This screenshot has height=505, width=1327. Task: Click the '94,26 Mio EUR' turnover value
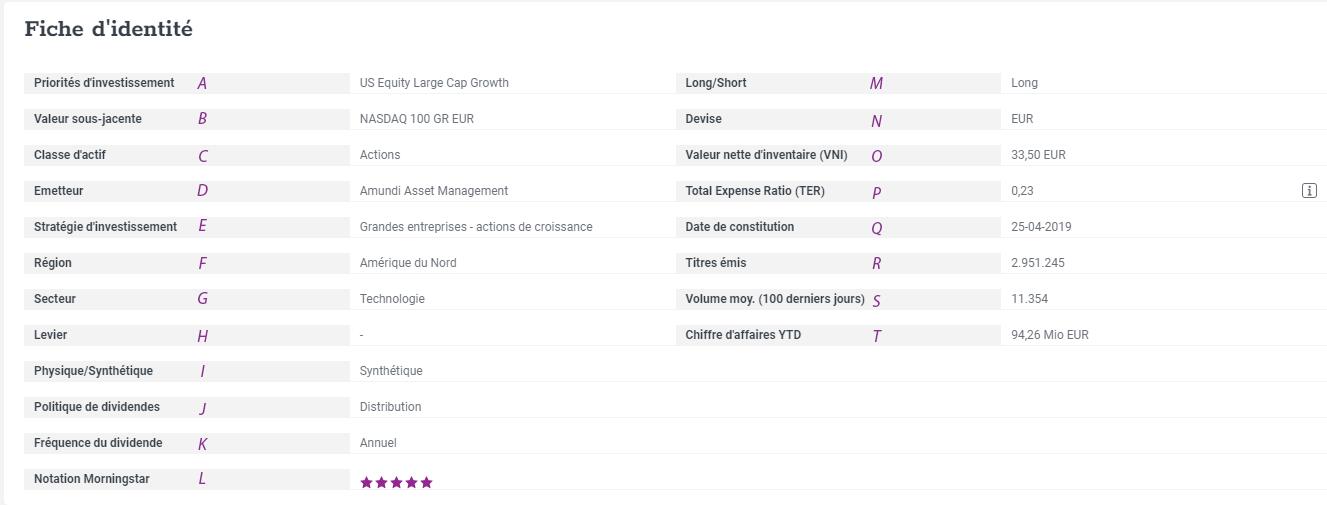pyautogui.click(x=1050, y=335)
